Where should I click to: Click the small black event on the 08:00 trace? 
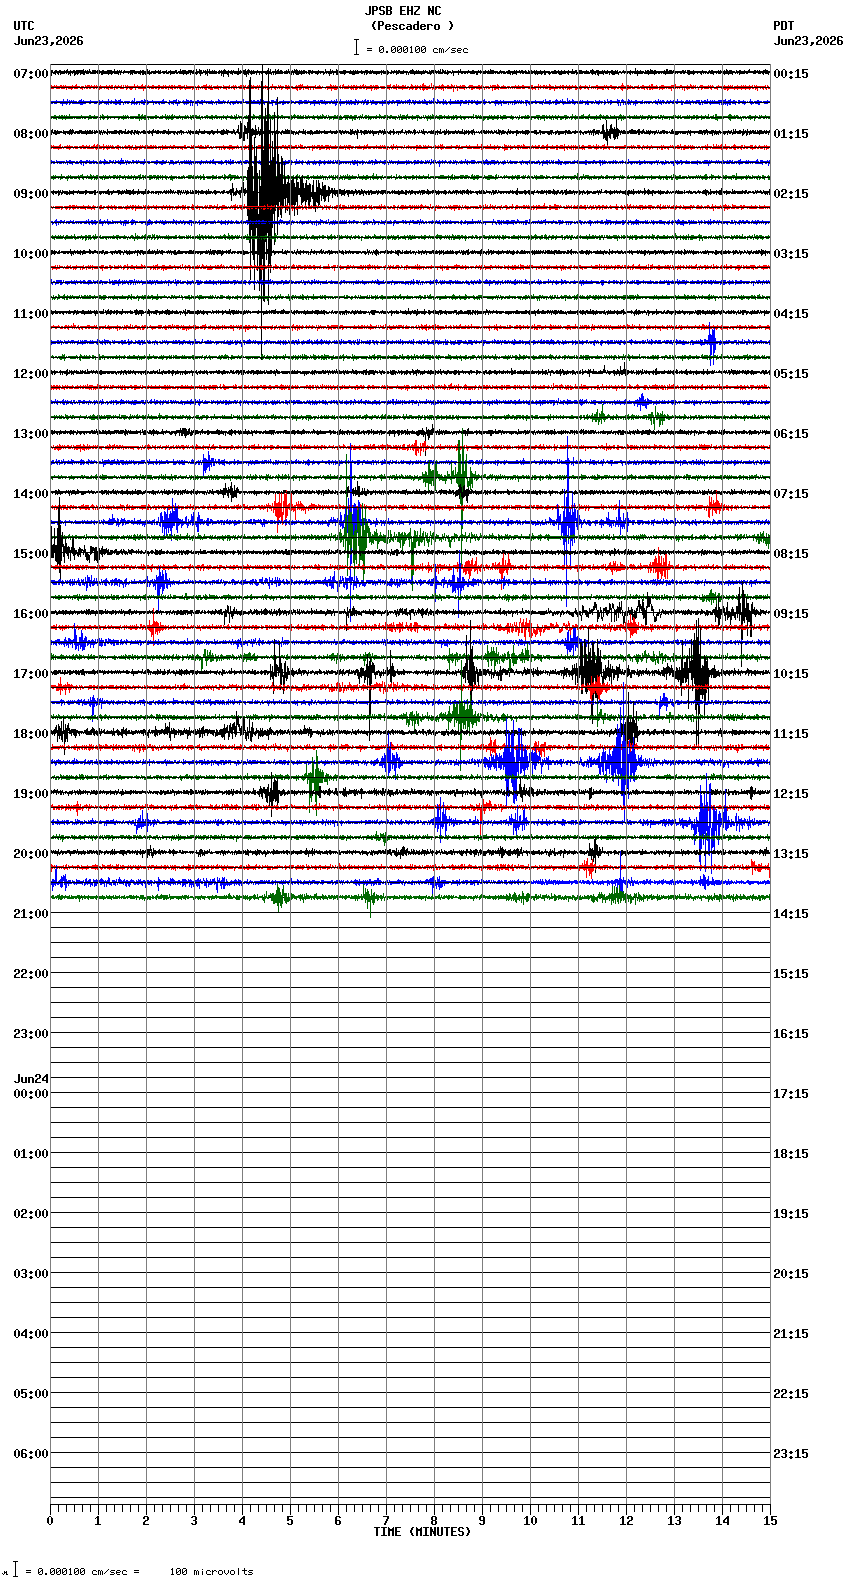(610, 132)
